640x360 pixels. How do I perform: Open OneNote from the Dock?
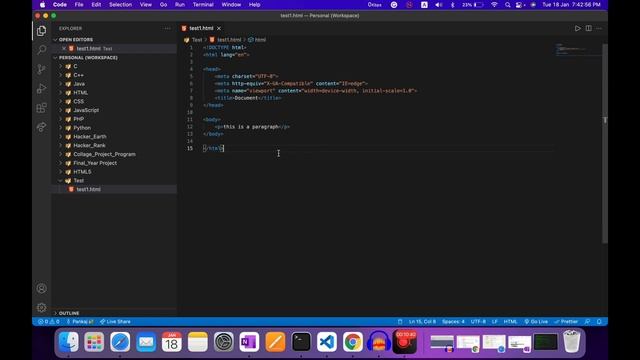[x=249, y=342]
